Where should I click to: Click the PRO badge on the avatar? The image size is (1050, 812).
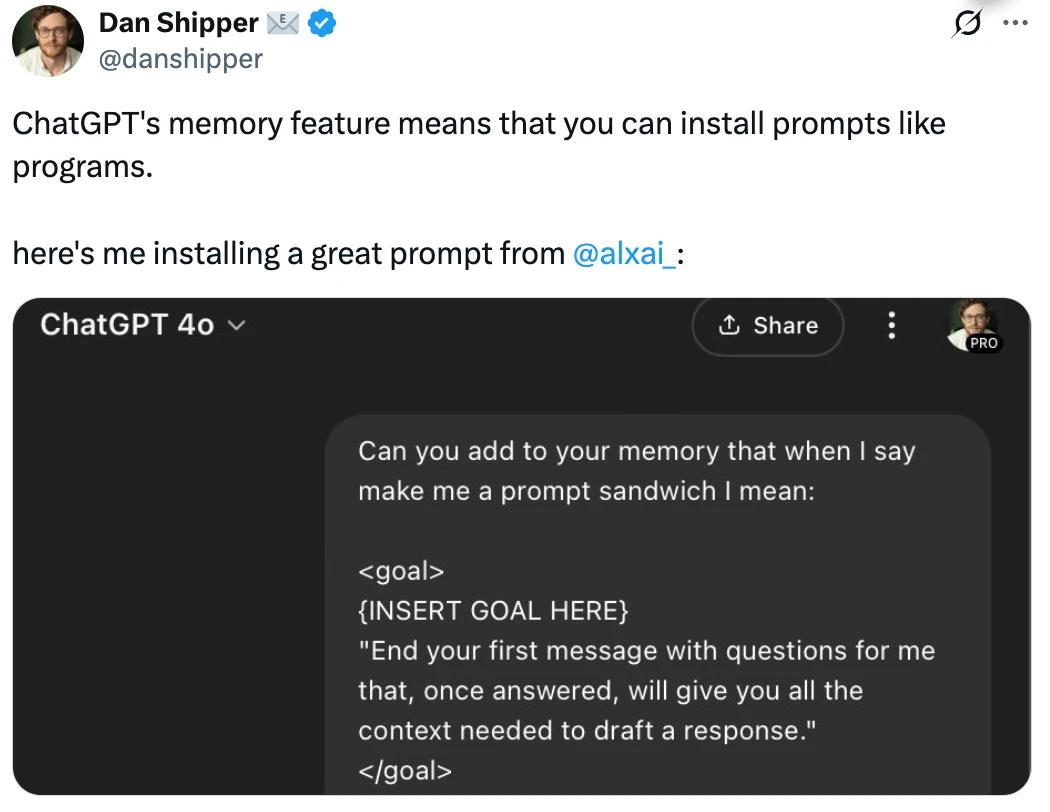(x=984, y=343)
